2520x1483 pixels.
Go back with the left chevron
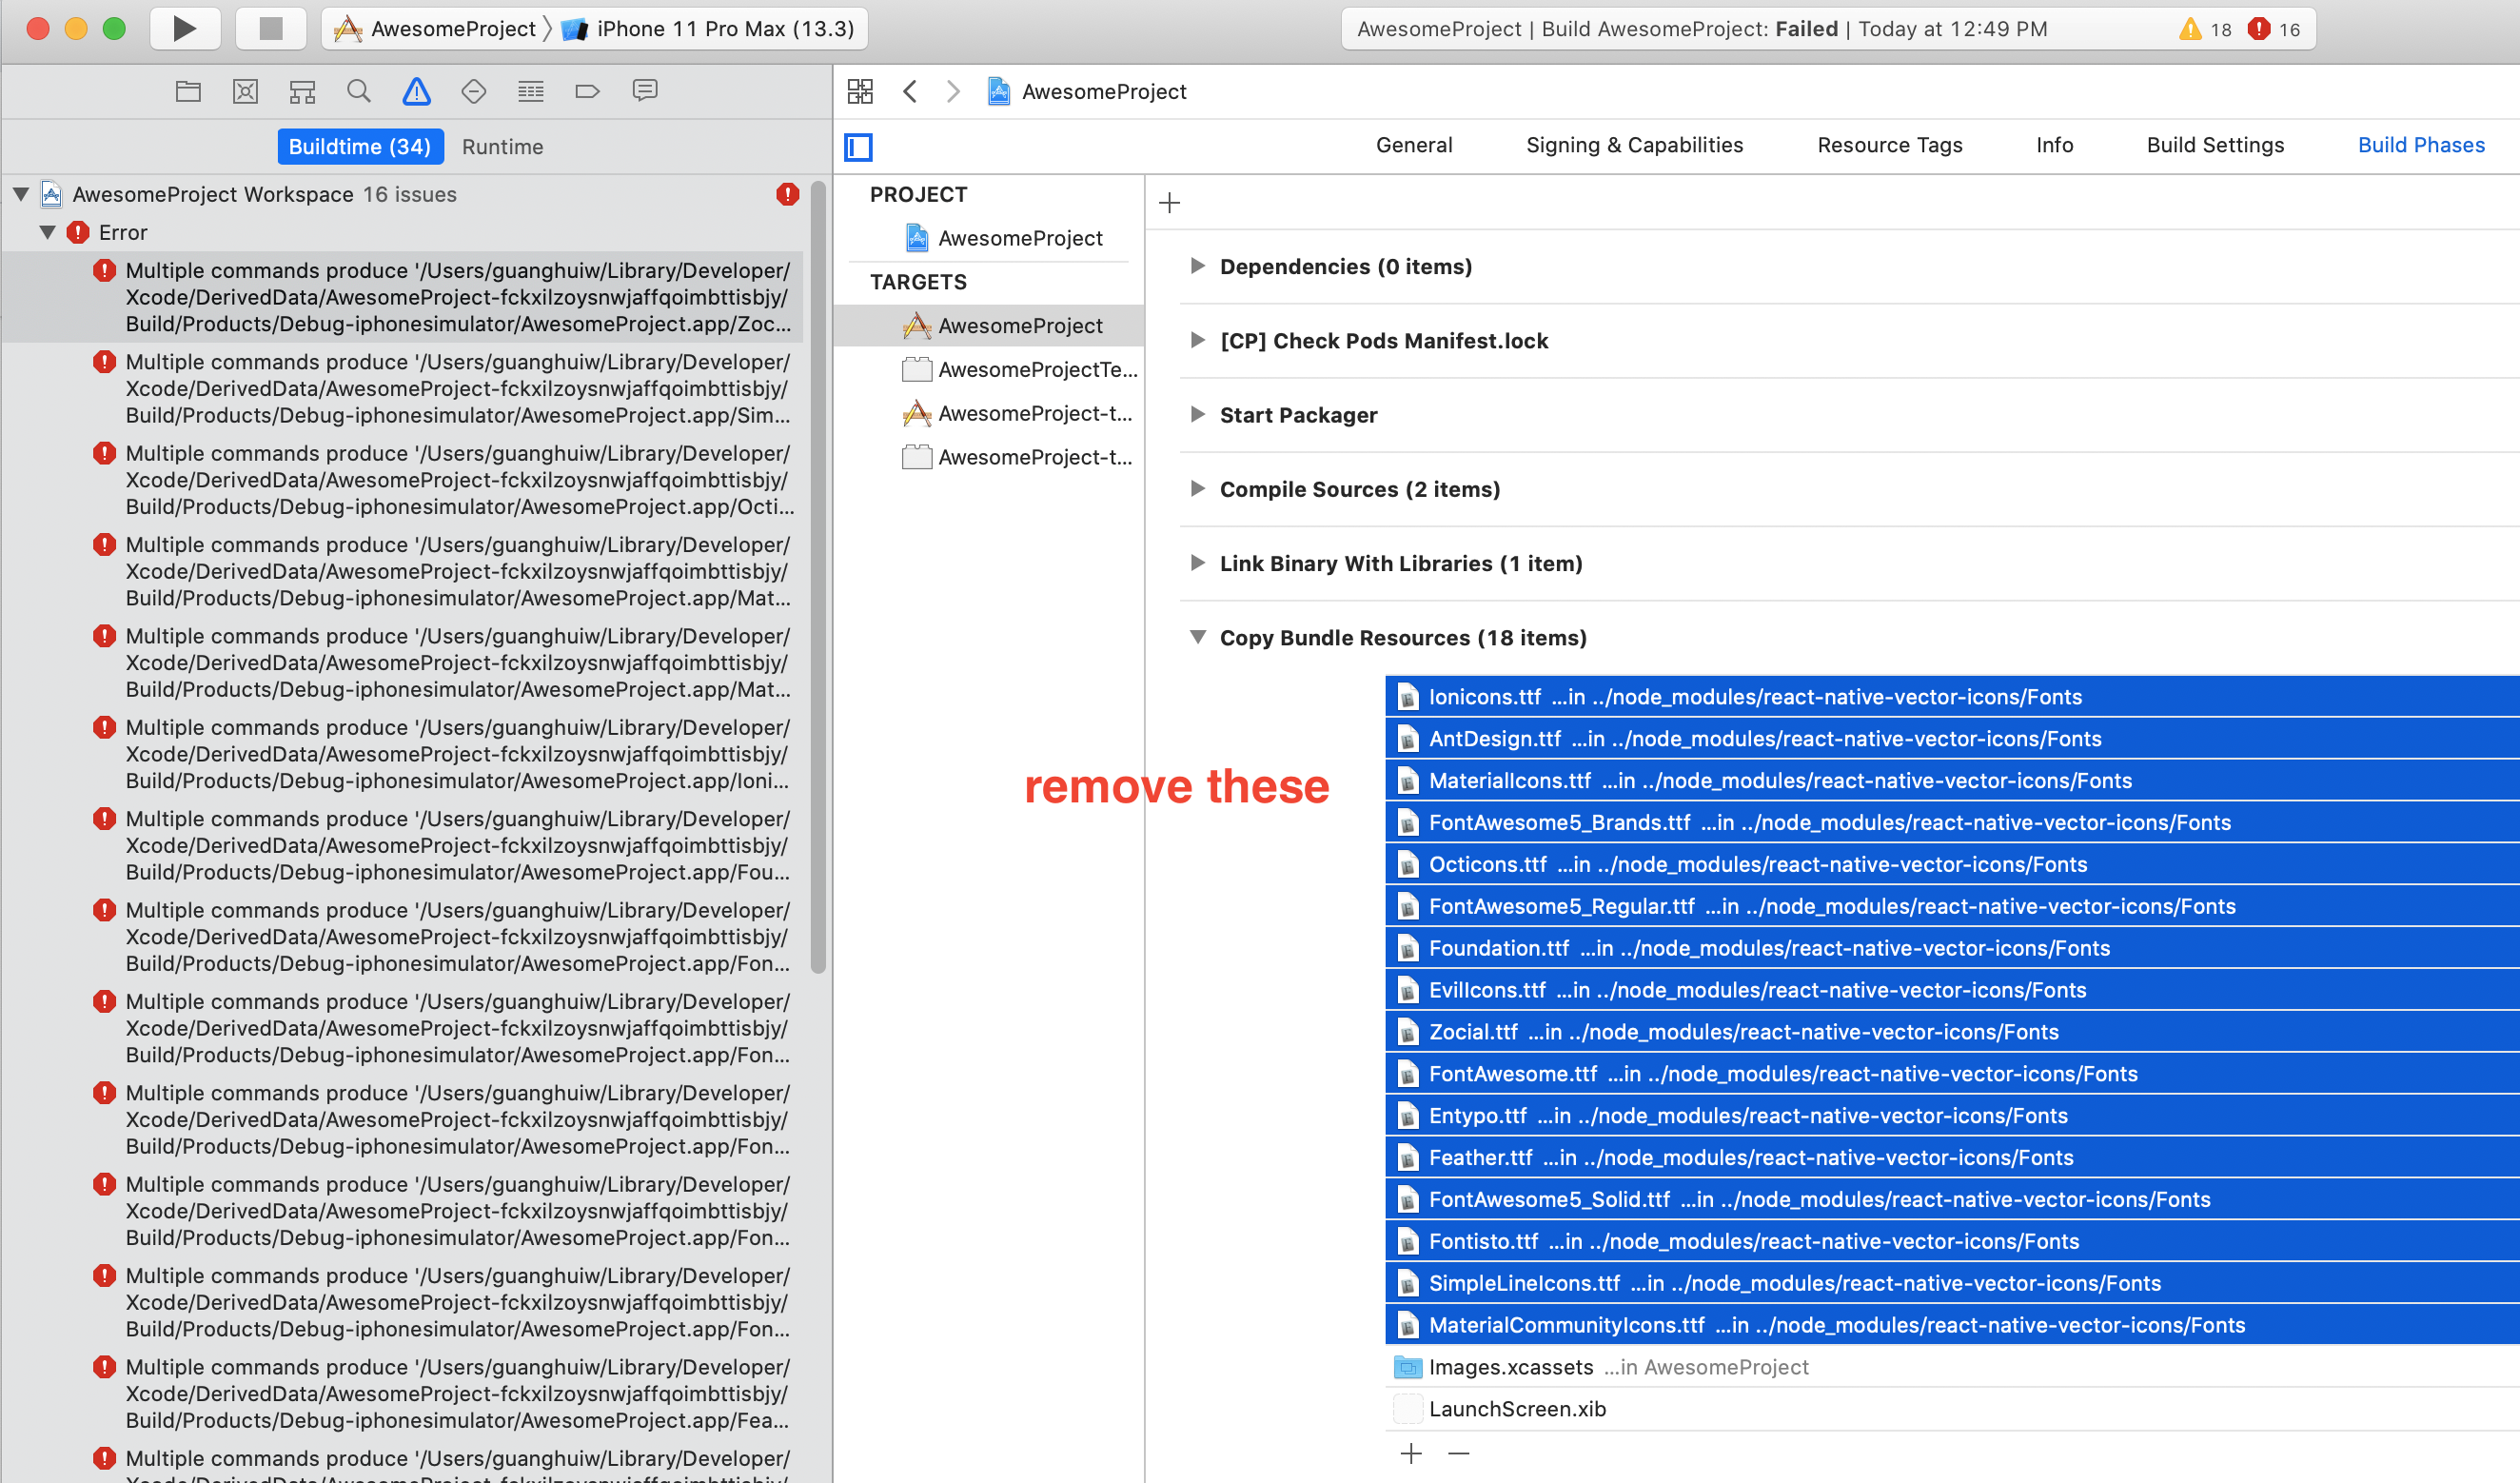(909, 92)
